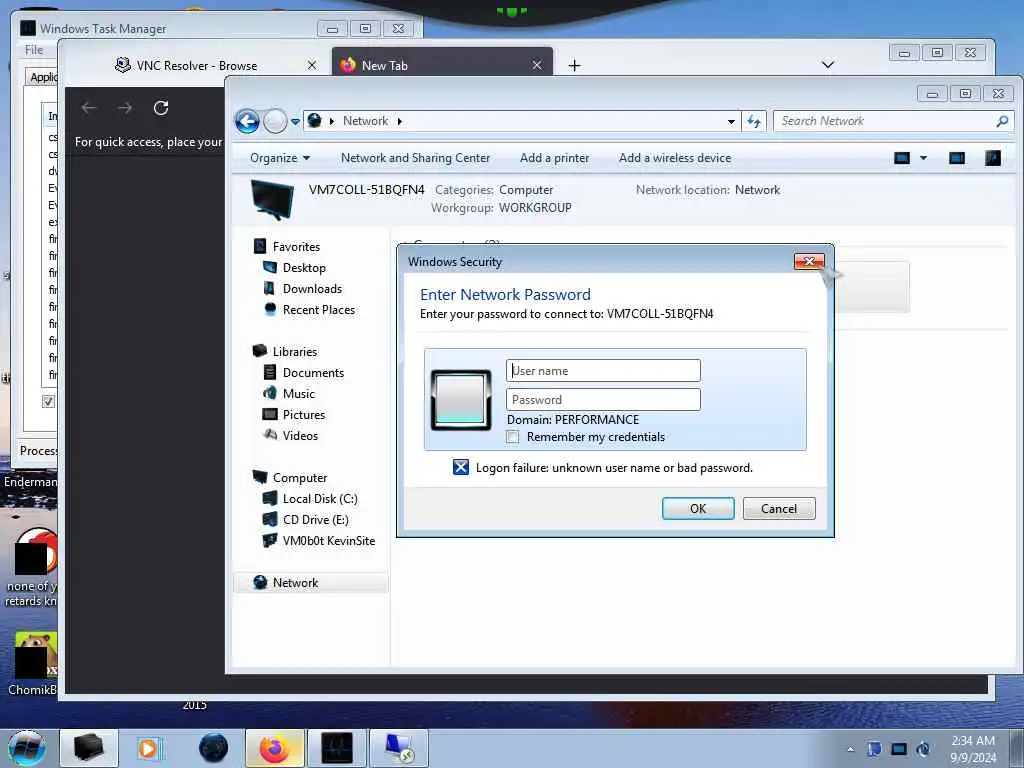Open Network and Sharing Center
1024x768 pixels.
pos(415,158)
